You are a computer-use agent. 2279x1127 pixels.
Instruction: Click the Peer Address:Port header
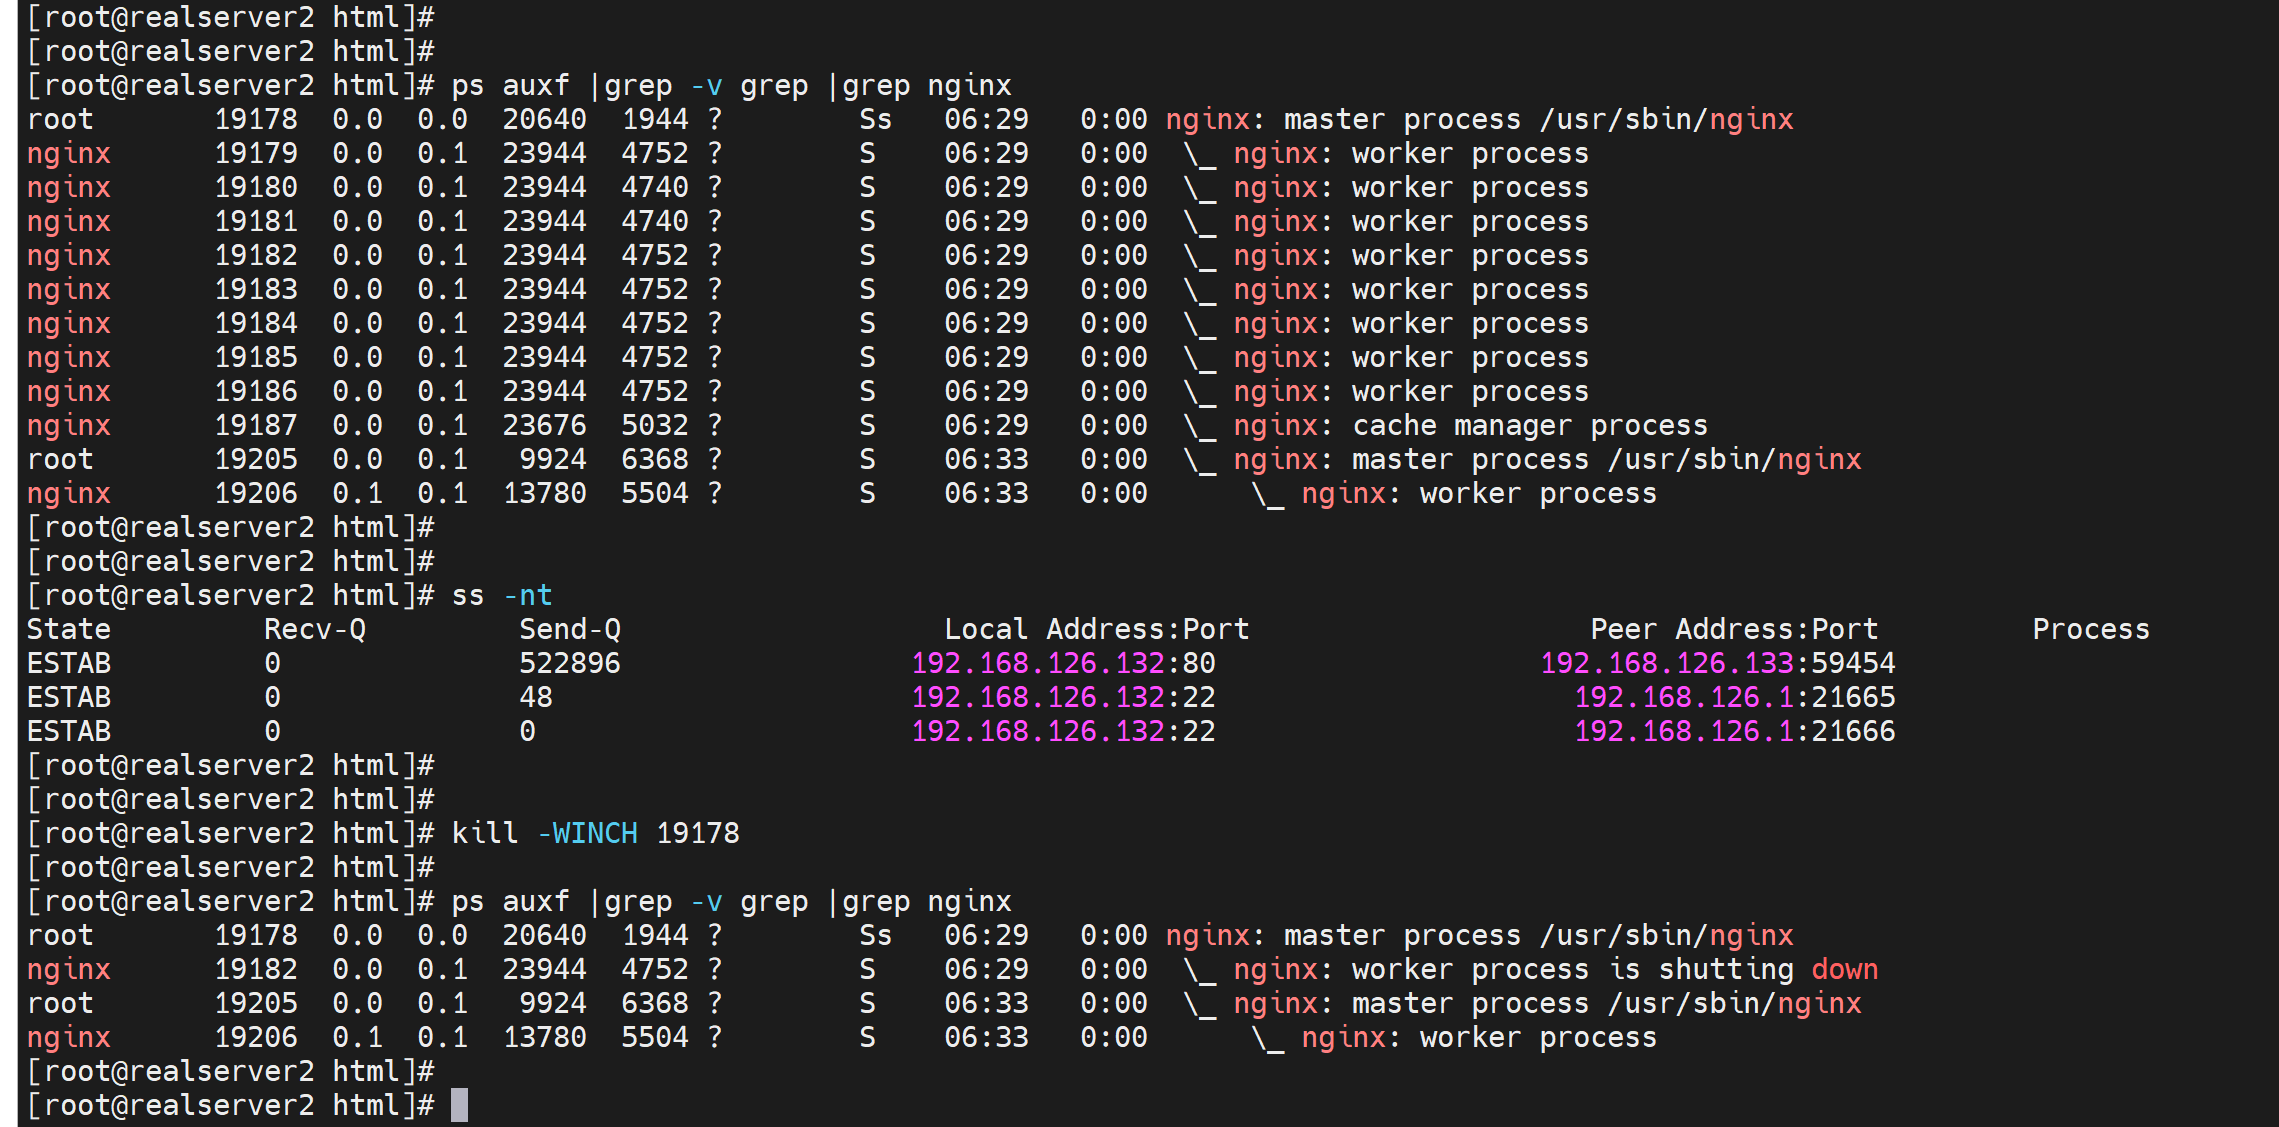pyautogui.click(x=1734, y=629)
